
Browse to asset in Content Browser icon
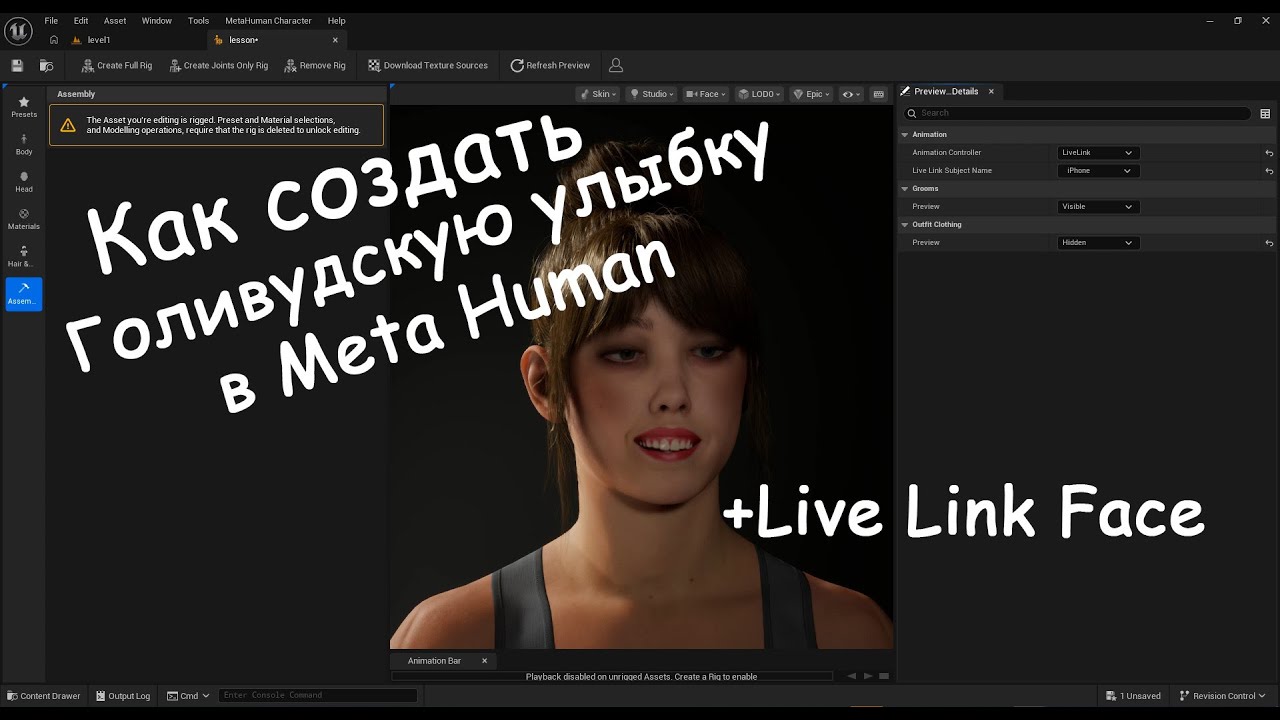pos(46,65)
